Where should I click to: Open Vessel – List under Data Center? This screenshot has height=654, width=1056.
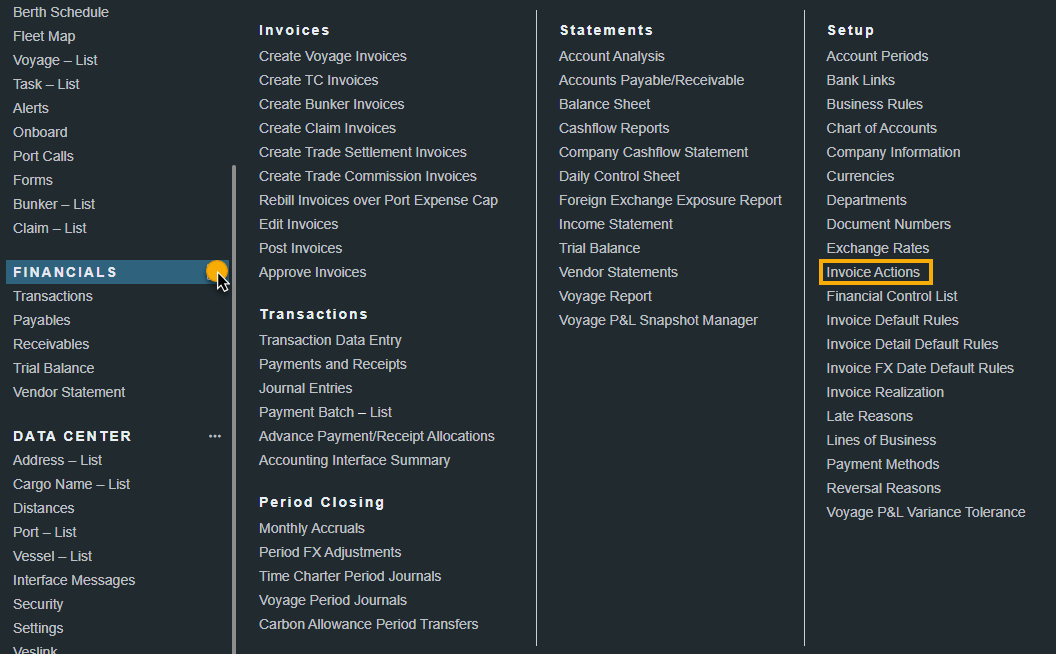click(x=52, y=556)
